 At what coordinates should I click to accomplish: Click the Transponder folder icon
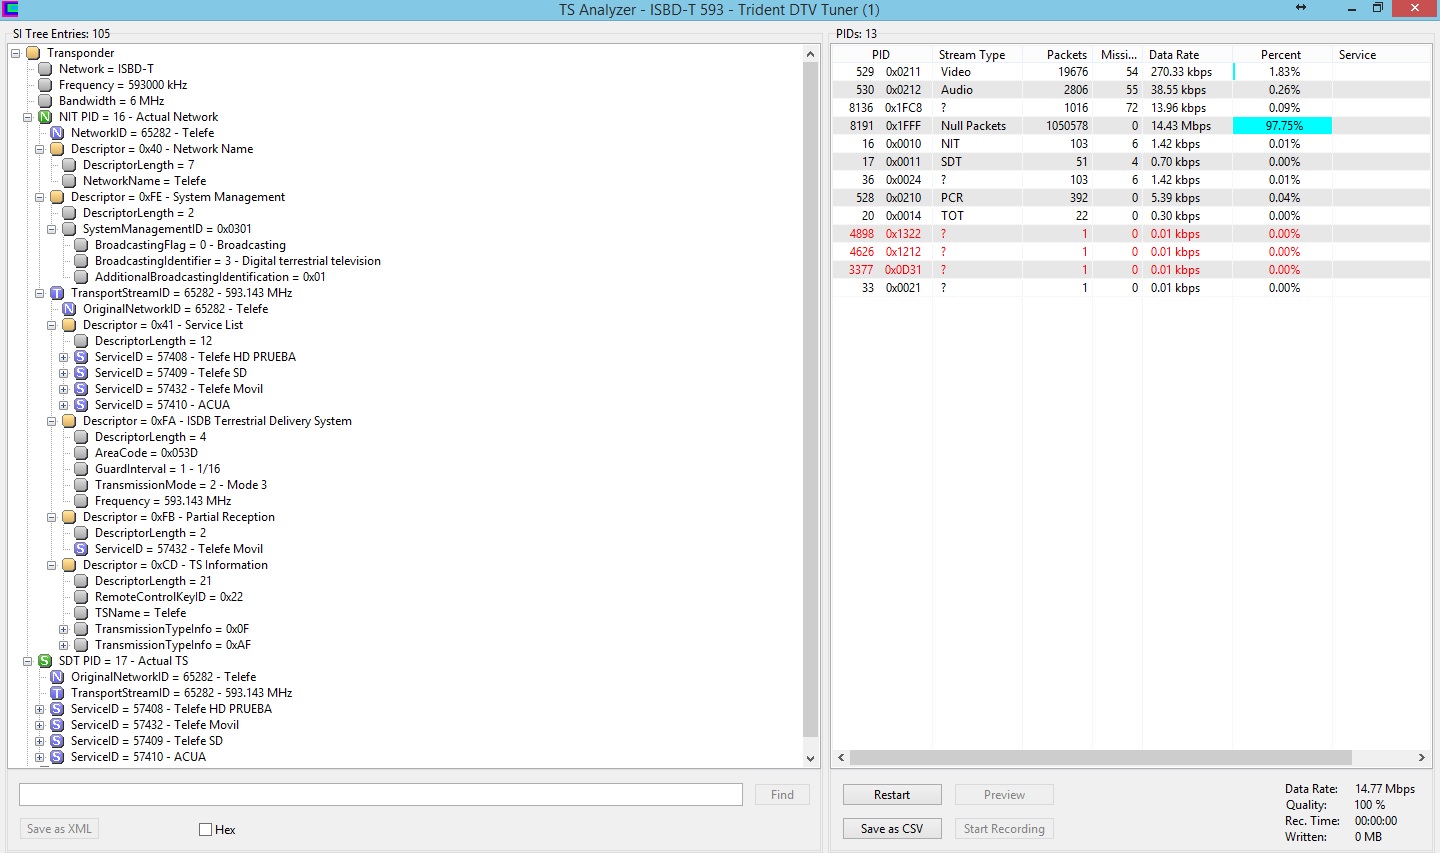tap(33, 53)
